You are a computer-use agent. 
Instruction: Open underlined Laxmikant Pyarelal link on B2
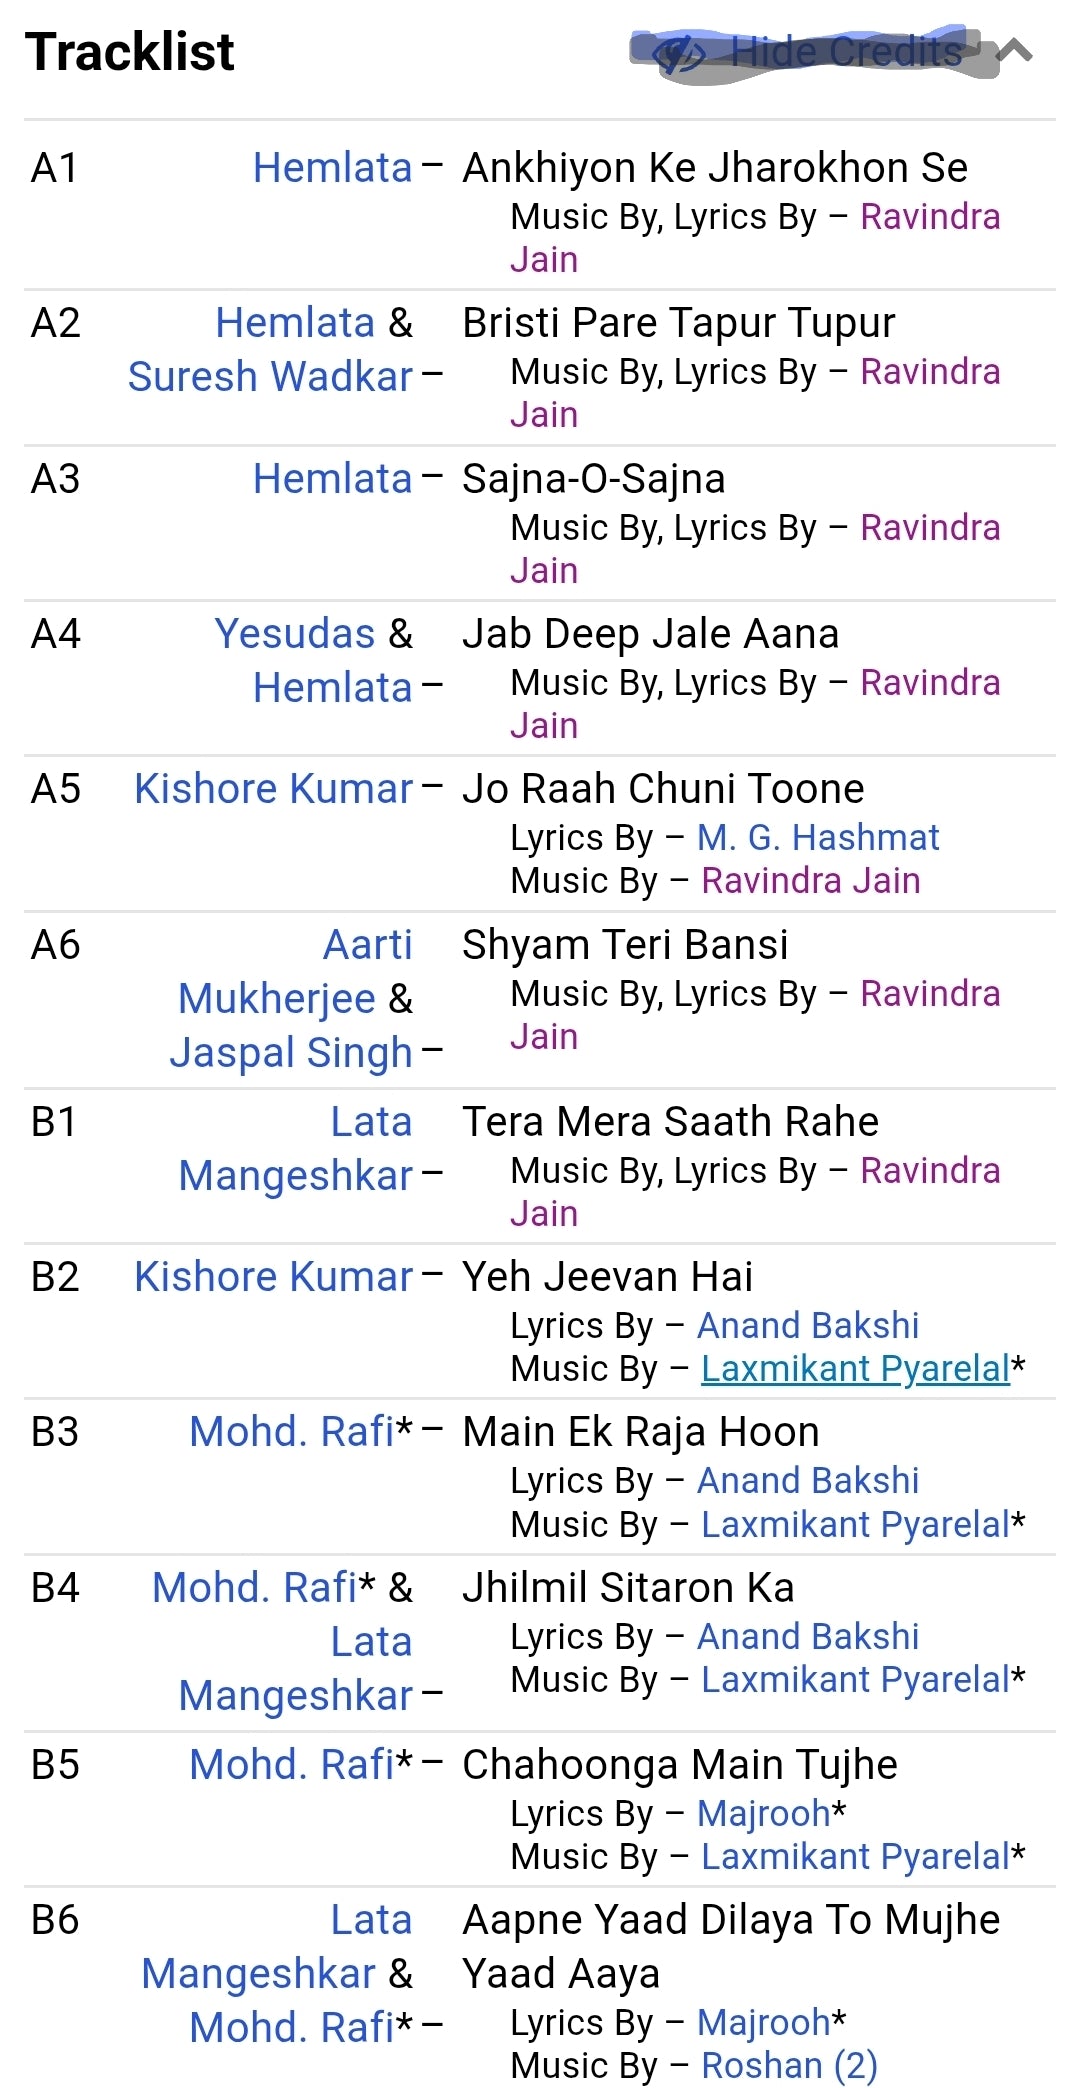(x=855, y=1369)
